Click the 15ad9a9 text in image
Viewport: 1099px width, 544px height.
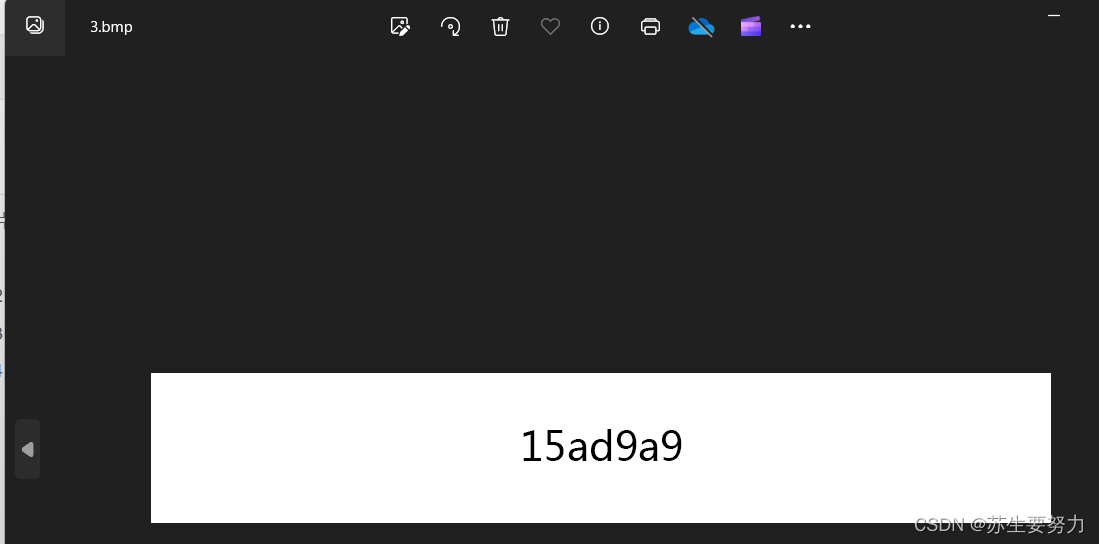pos(601,446)
